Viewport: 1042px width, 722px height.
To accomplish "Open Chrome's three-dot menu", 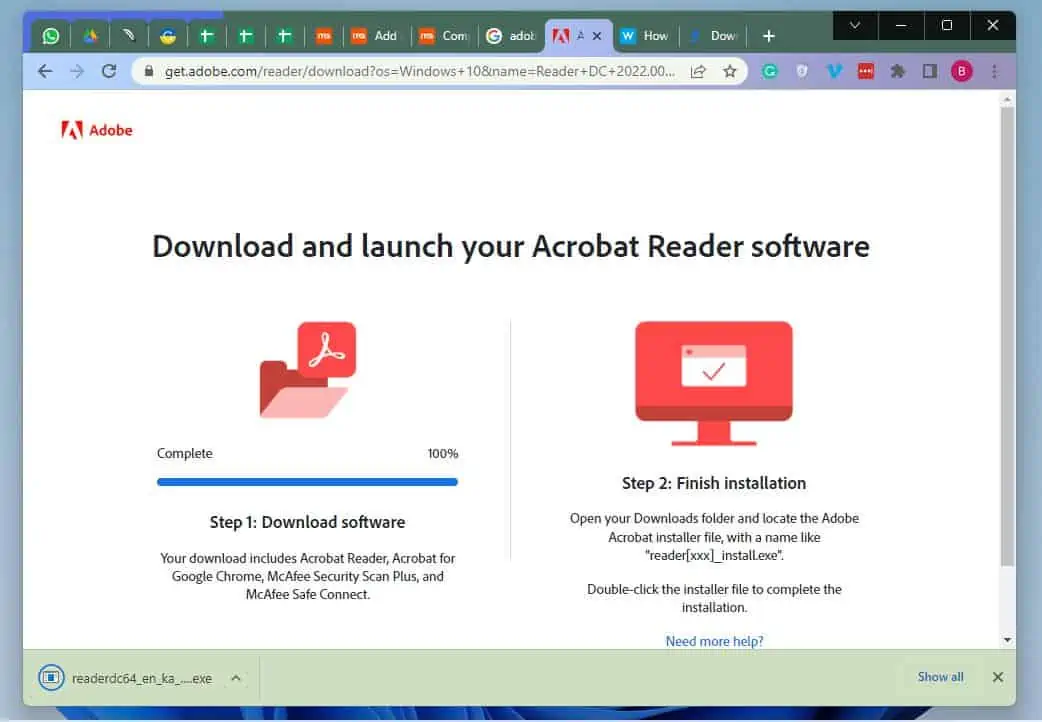I will click(x=994, y=71).
